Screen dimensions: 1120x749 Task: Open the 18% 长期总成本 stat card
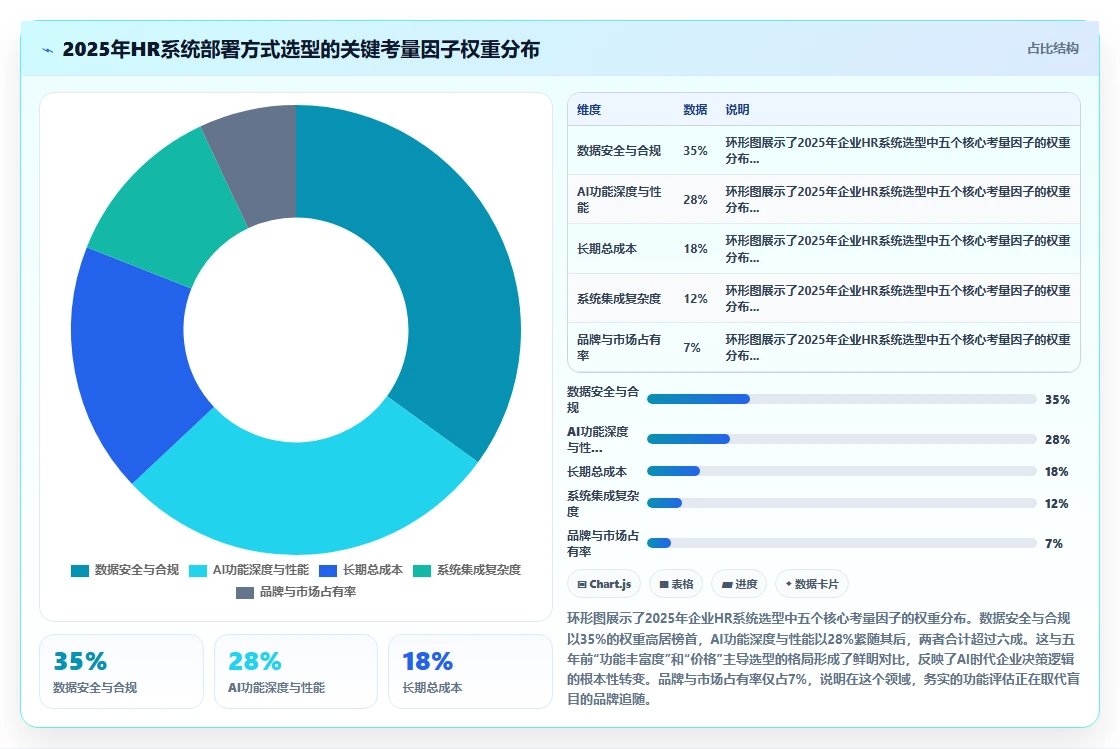(470, 671)
